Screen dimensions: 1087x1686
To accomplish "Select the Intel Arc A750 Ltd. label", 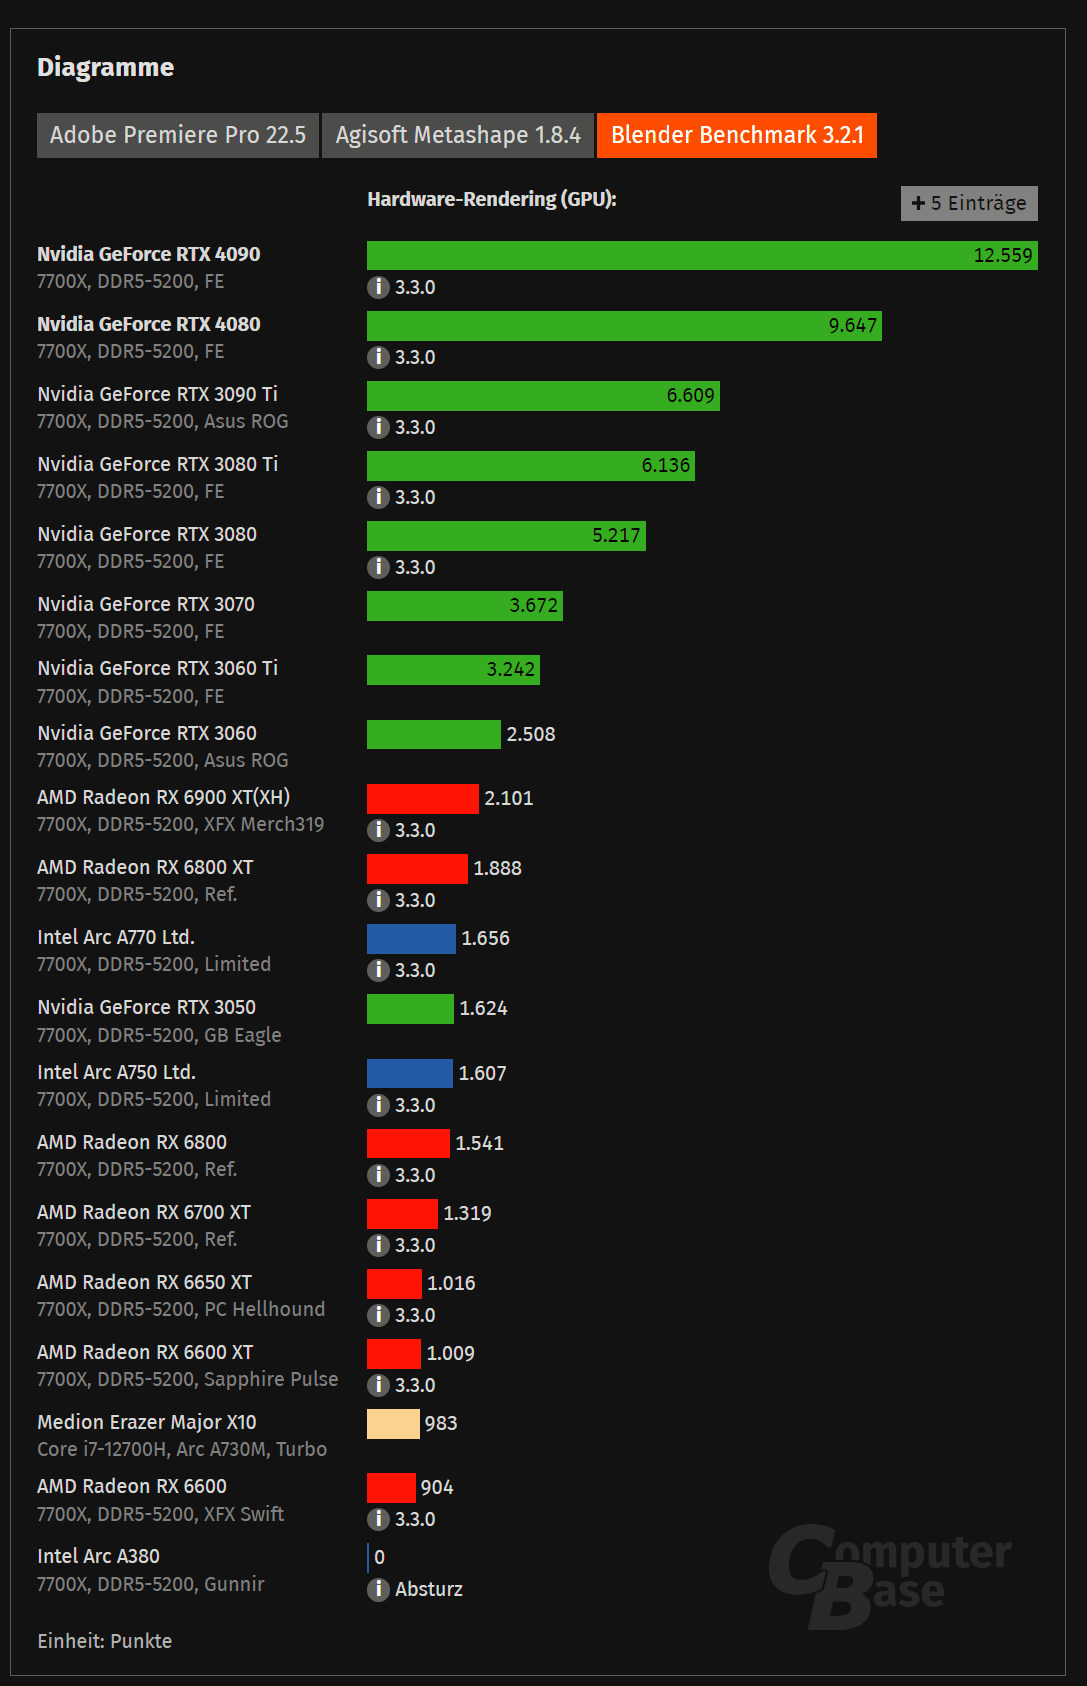I will 116,1072.
